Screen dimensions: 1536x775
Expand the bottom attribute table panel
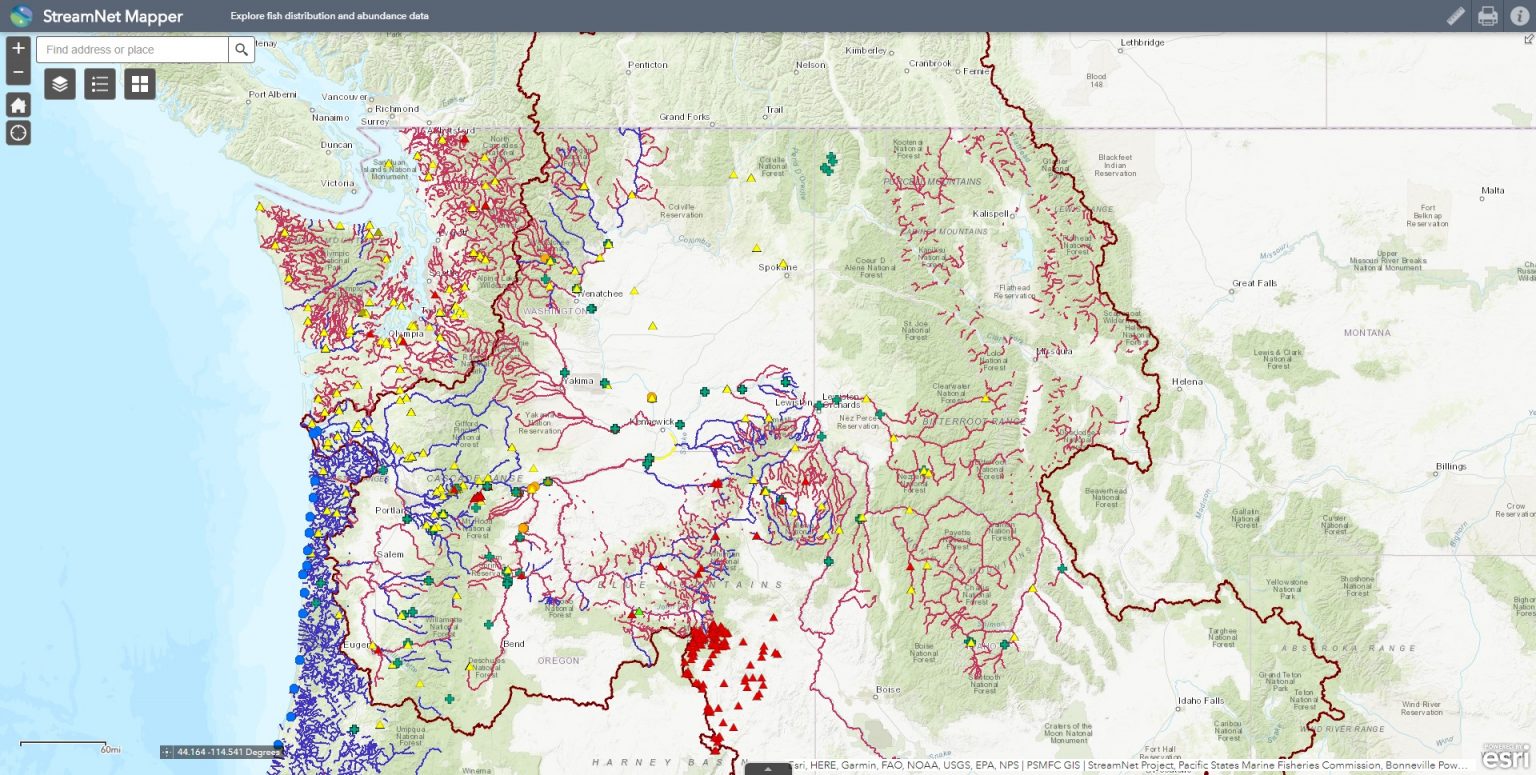tap(768, 769)
